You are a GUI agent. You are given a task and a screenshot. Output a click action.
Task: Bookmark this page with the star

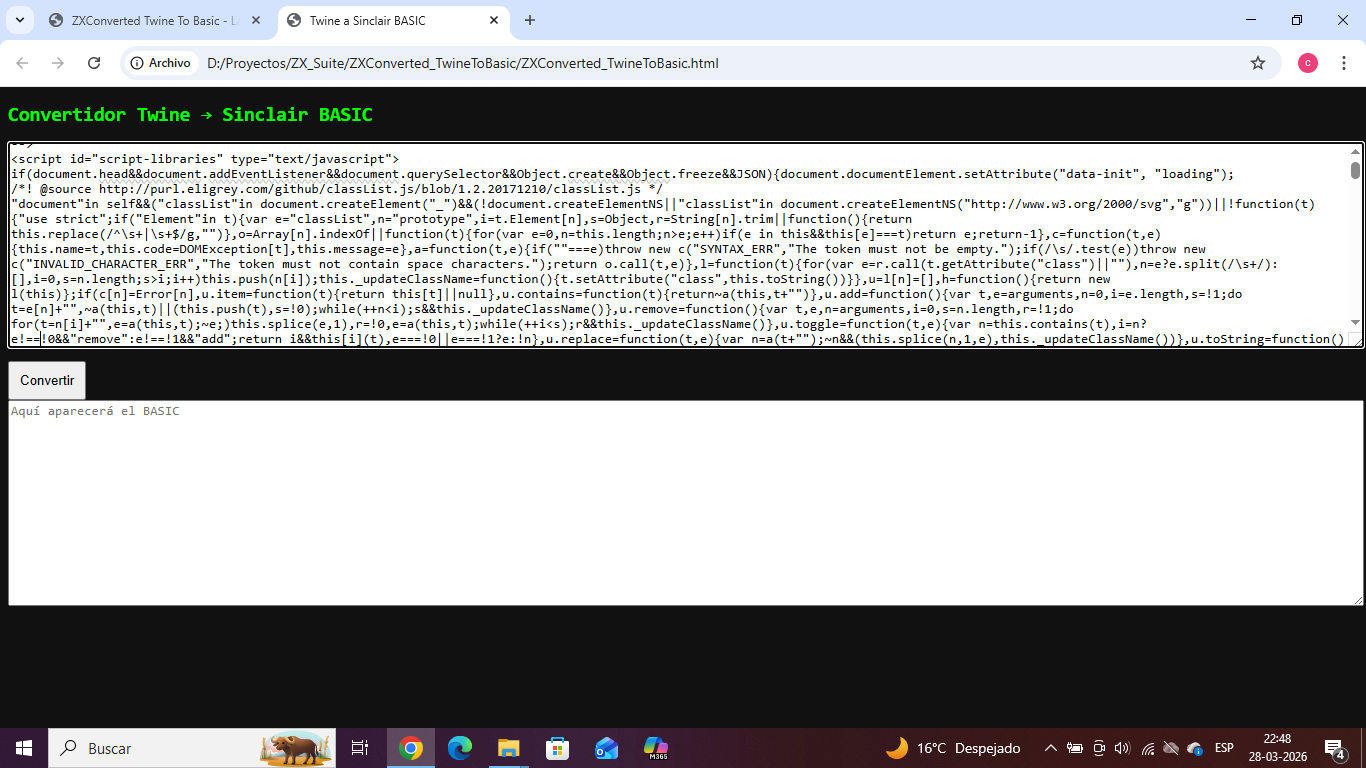click(1258, 63)
